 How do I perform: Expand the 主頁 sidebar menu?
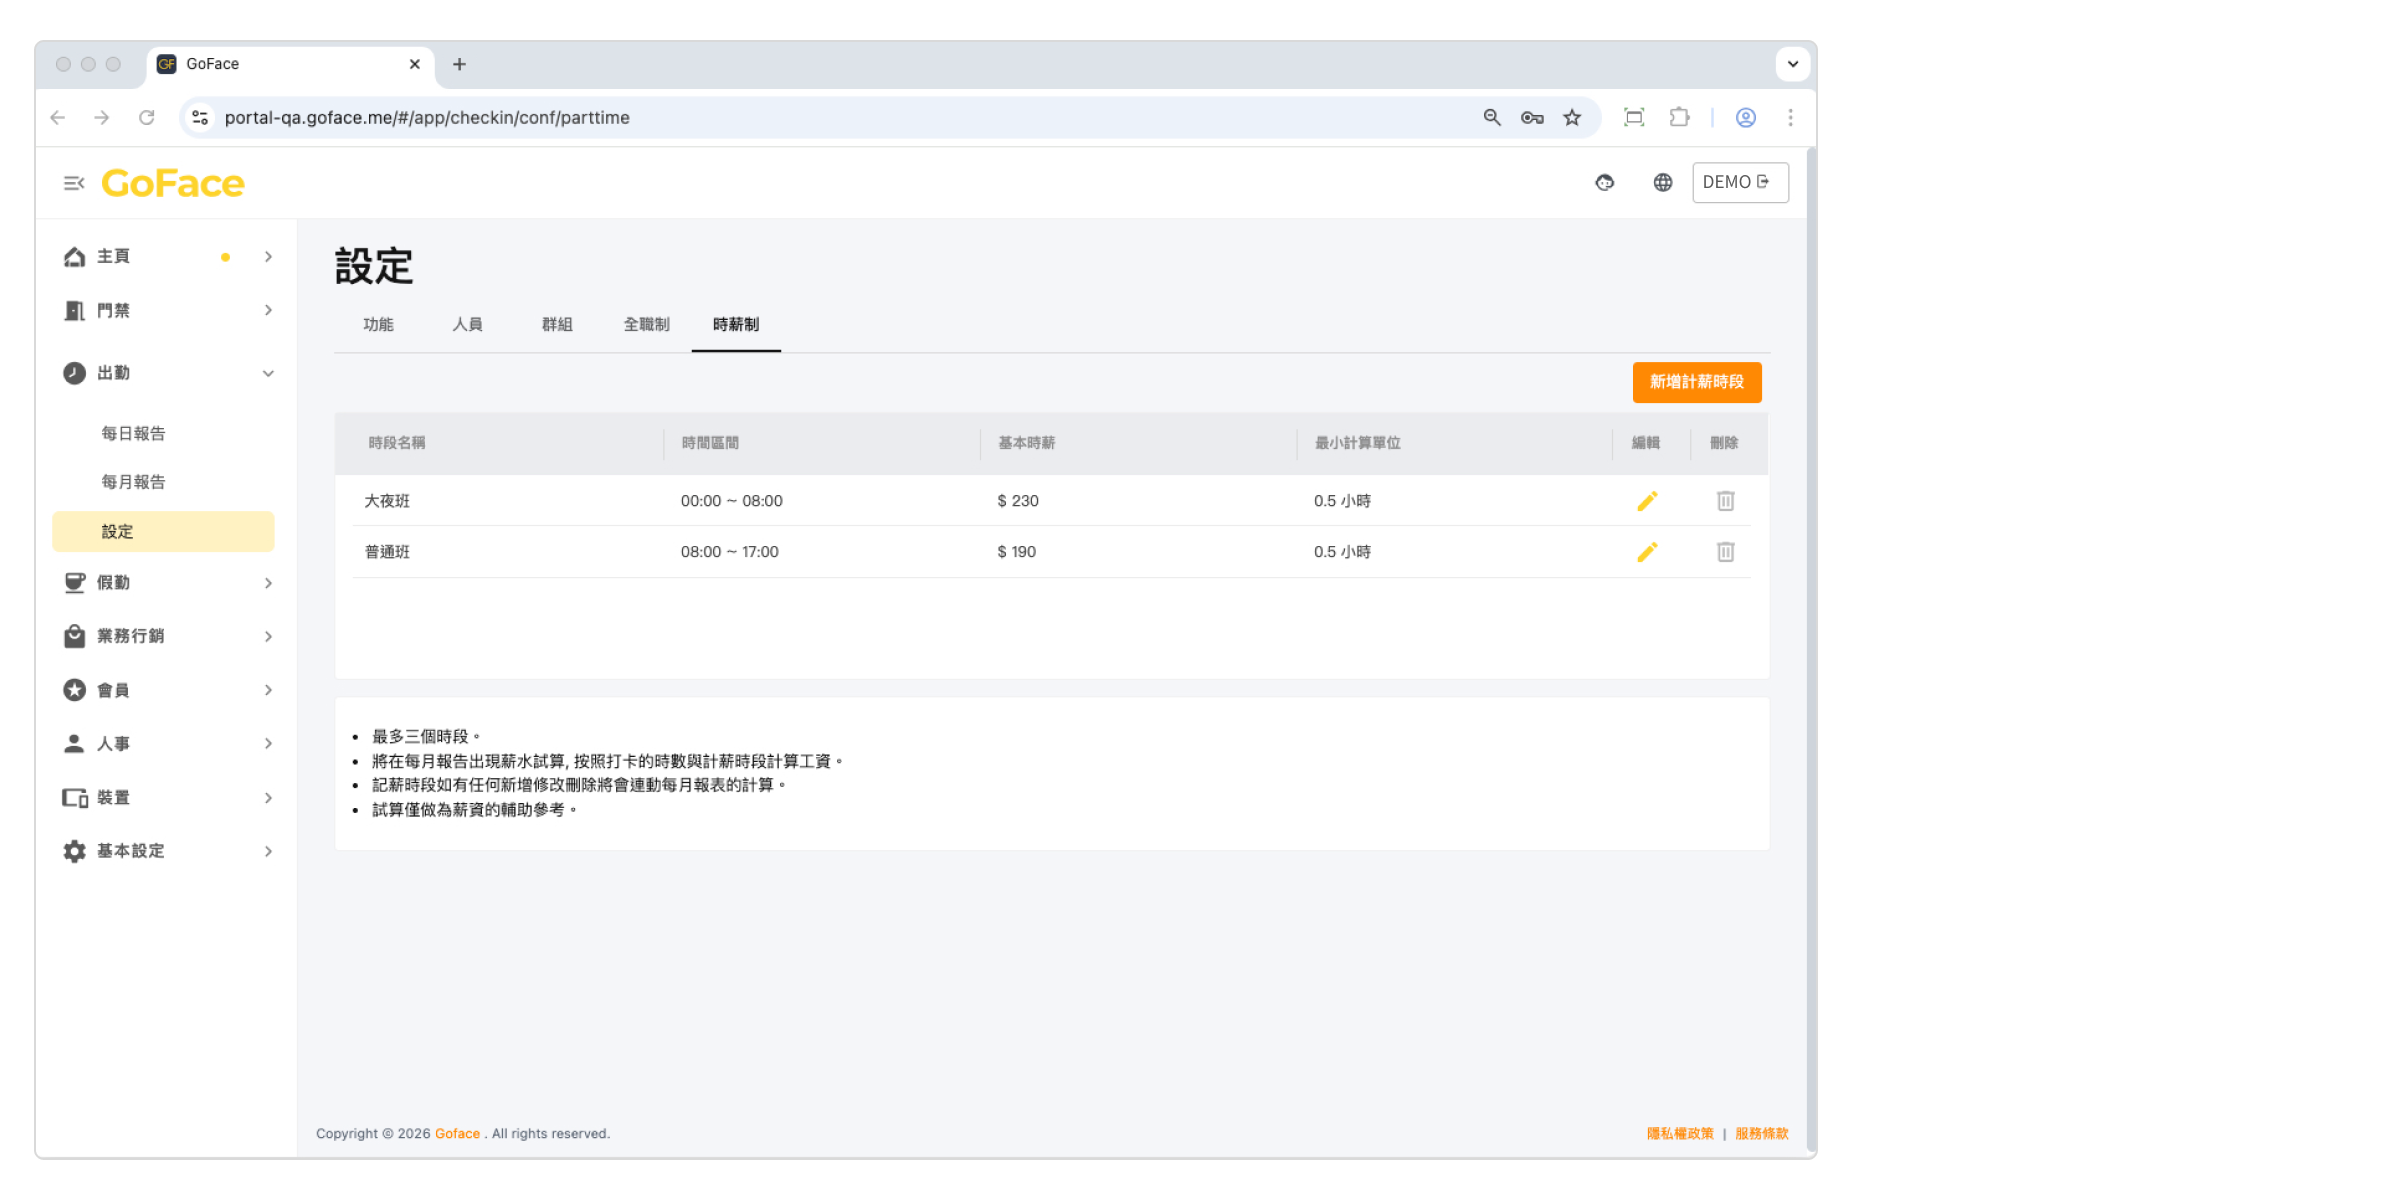[165, 257]
